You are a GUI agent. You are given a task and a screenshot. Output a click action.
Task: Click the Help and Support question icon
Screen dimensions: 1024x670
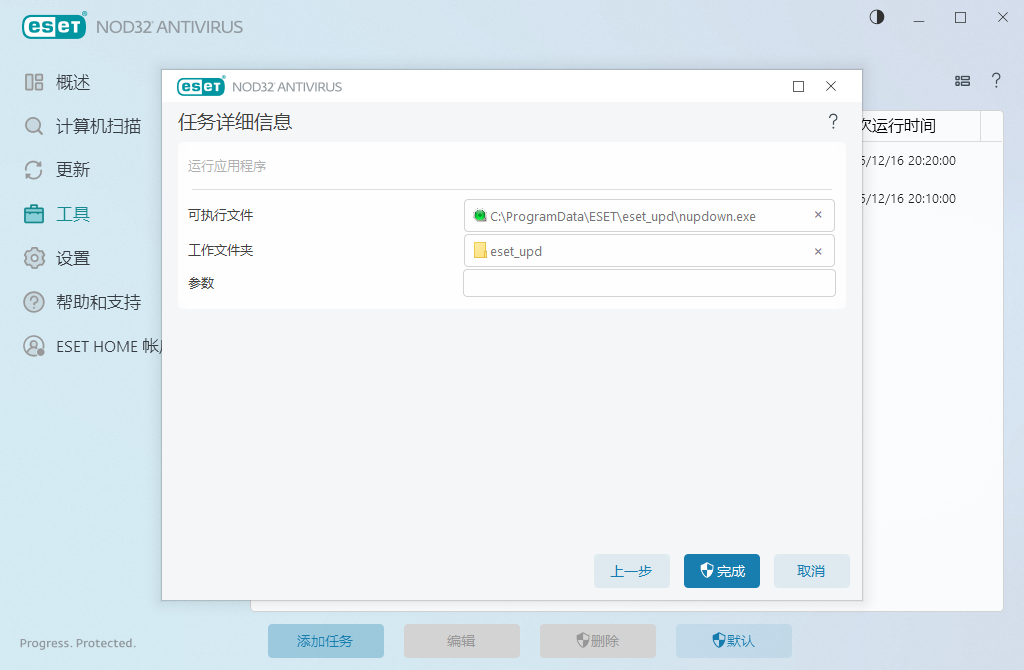(x=34, y=302)
